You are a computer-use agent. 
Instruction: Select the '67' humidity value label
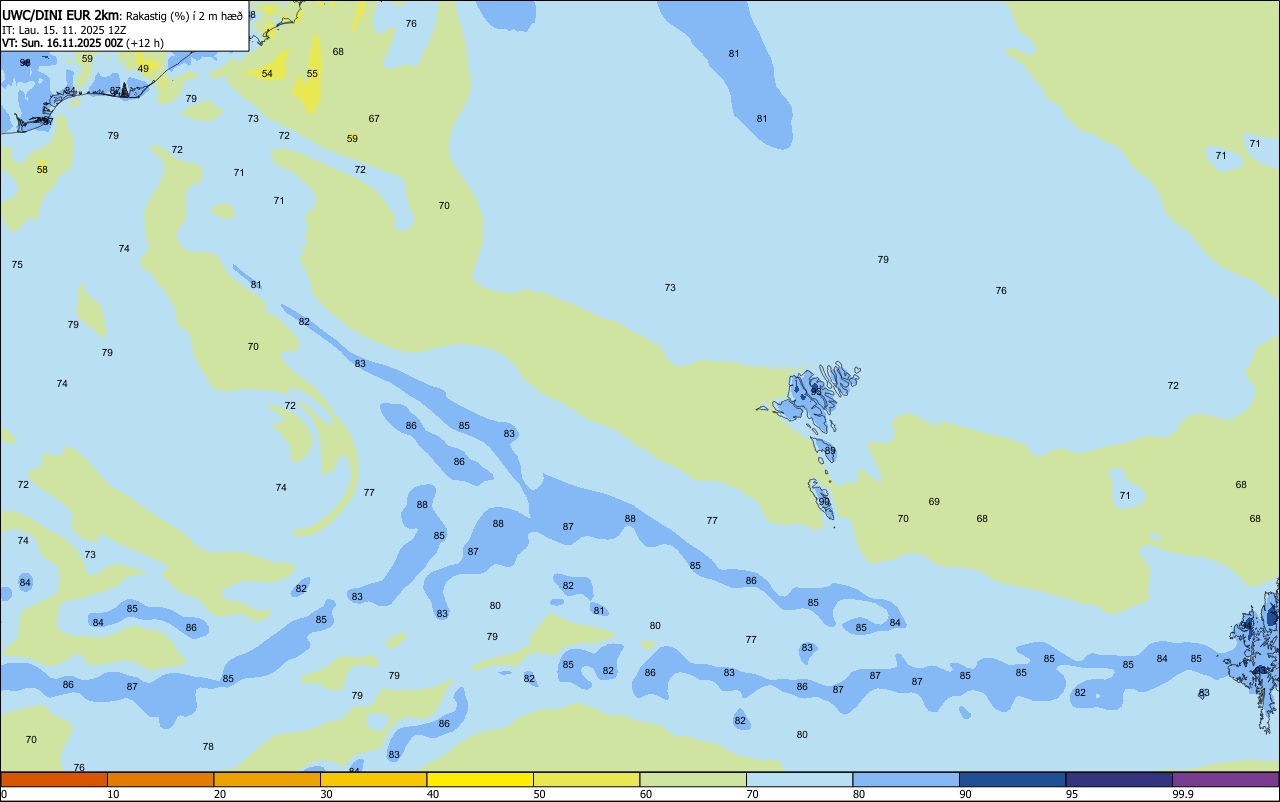coord(374,119)
